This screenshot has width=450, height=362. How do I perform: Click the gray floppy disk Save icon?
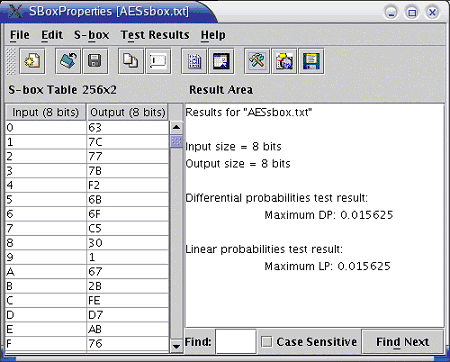(x=95, y=61)
